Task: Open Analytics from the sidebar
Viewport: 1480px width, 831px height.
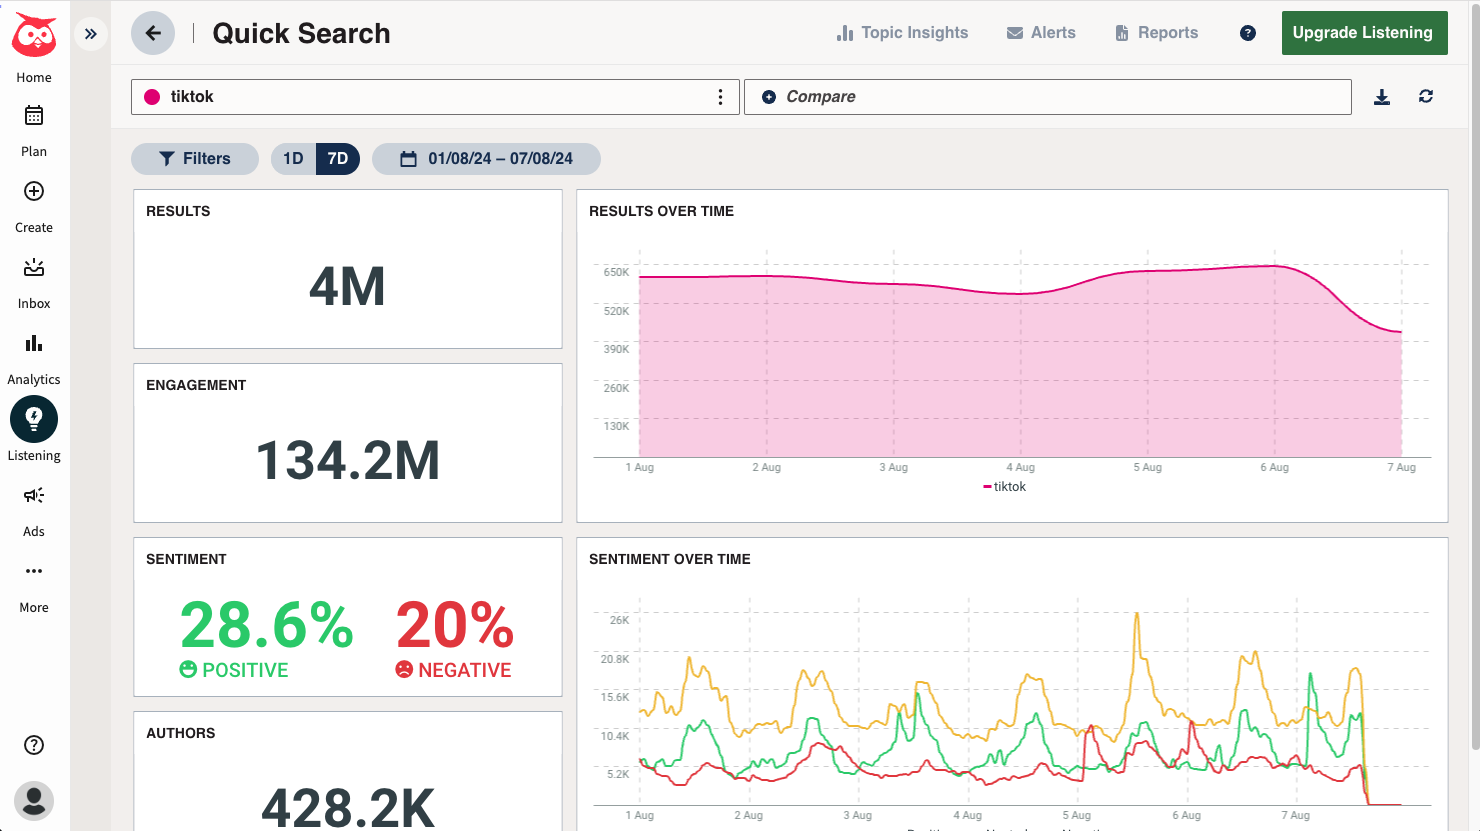Action: 34,344
